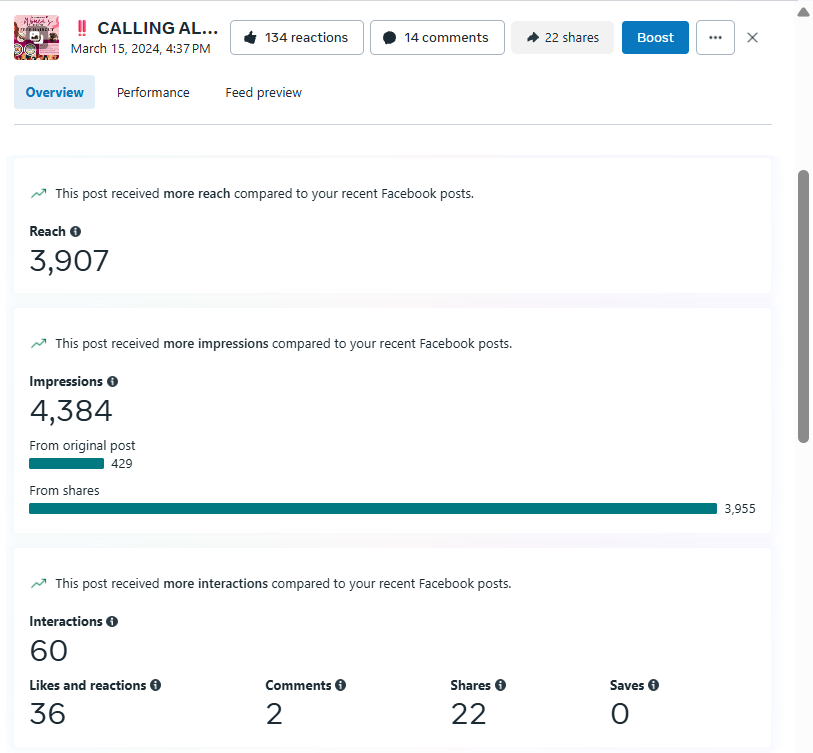Click info icon beside Likes and reactions

pos(156,686)
